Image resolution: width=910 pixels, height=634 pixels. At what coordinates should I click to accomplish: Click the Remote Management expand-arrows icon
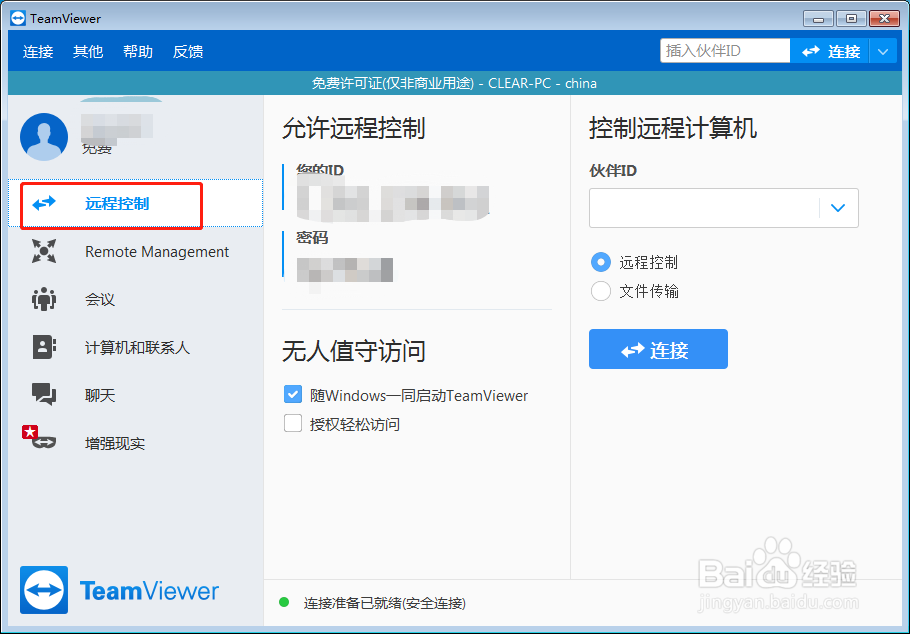pos(44,251)
